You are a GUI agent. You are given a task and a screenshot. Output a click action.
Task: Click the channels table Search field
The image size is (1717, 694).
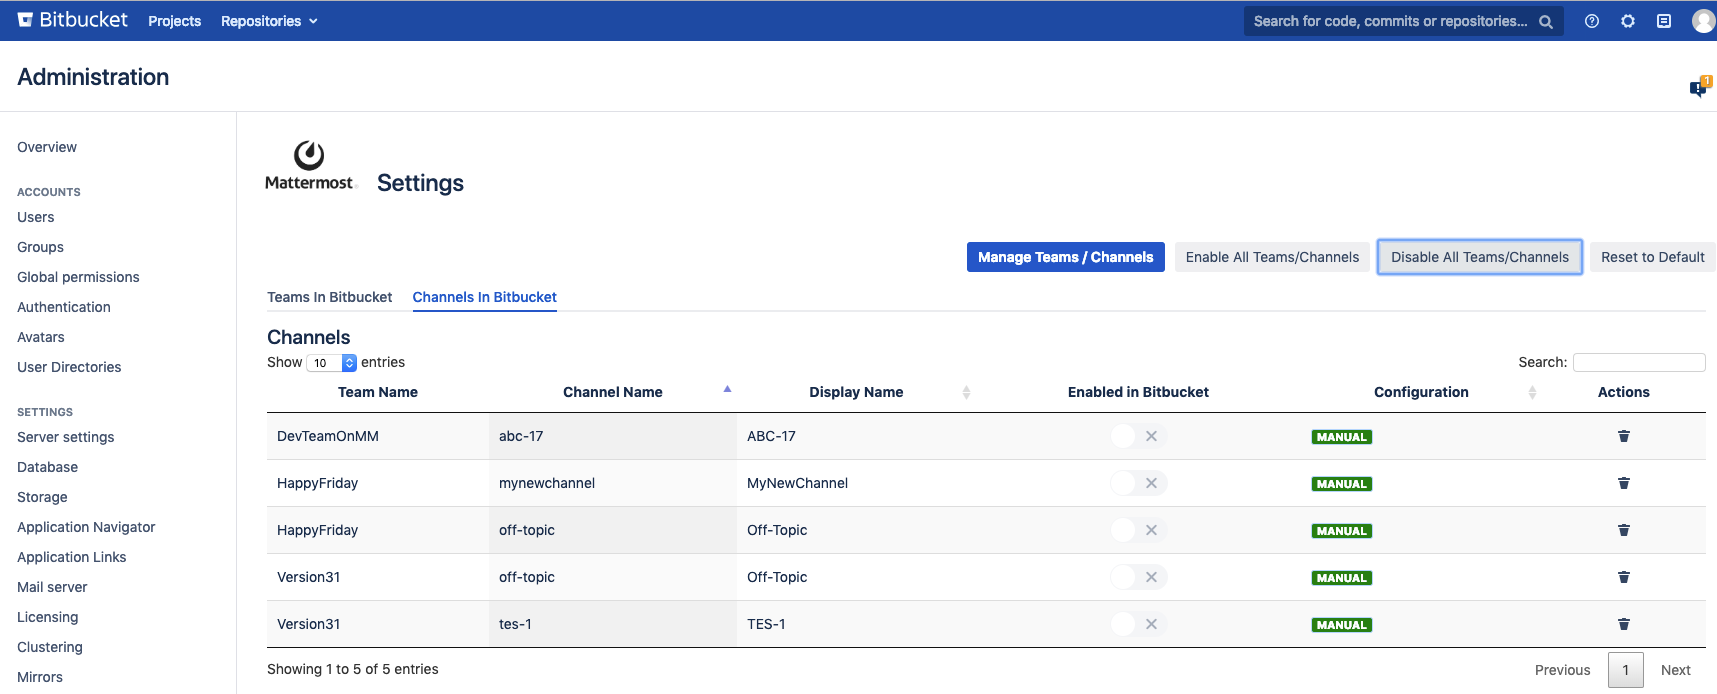pyautogui.click(x=1638, y=362)
